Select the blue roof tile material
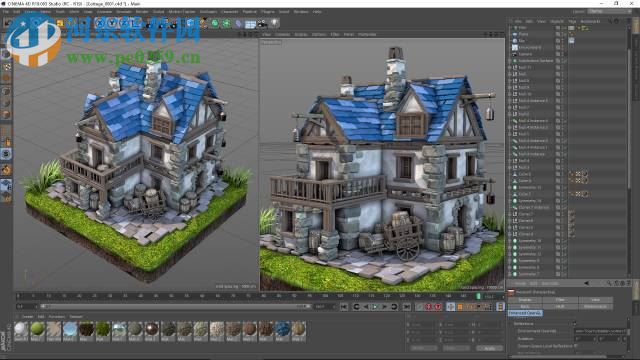This screenshot has height=360, width=640. (282, 330)
